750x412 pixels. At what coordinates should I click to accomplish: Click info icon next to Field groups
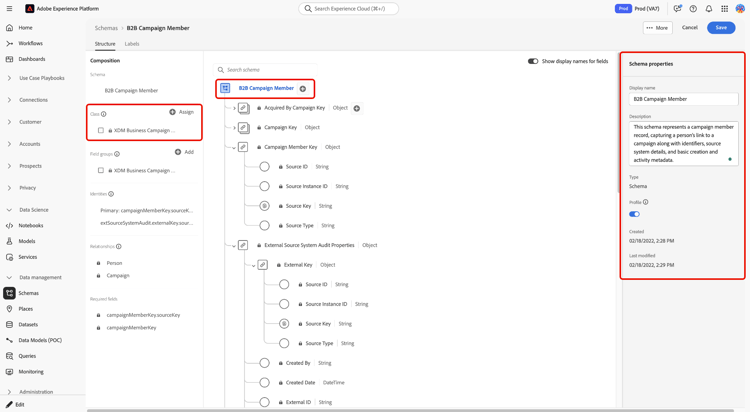pos(117,154)
